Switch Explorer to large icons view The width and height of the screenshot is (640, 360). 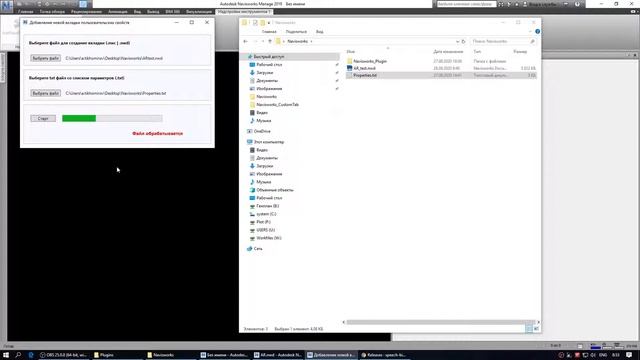[536, 329]
